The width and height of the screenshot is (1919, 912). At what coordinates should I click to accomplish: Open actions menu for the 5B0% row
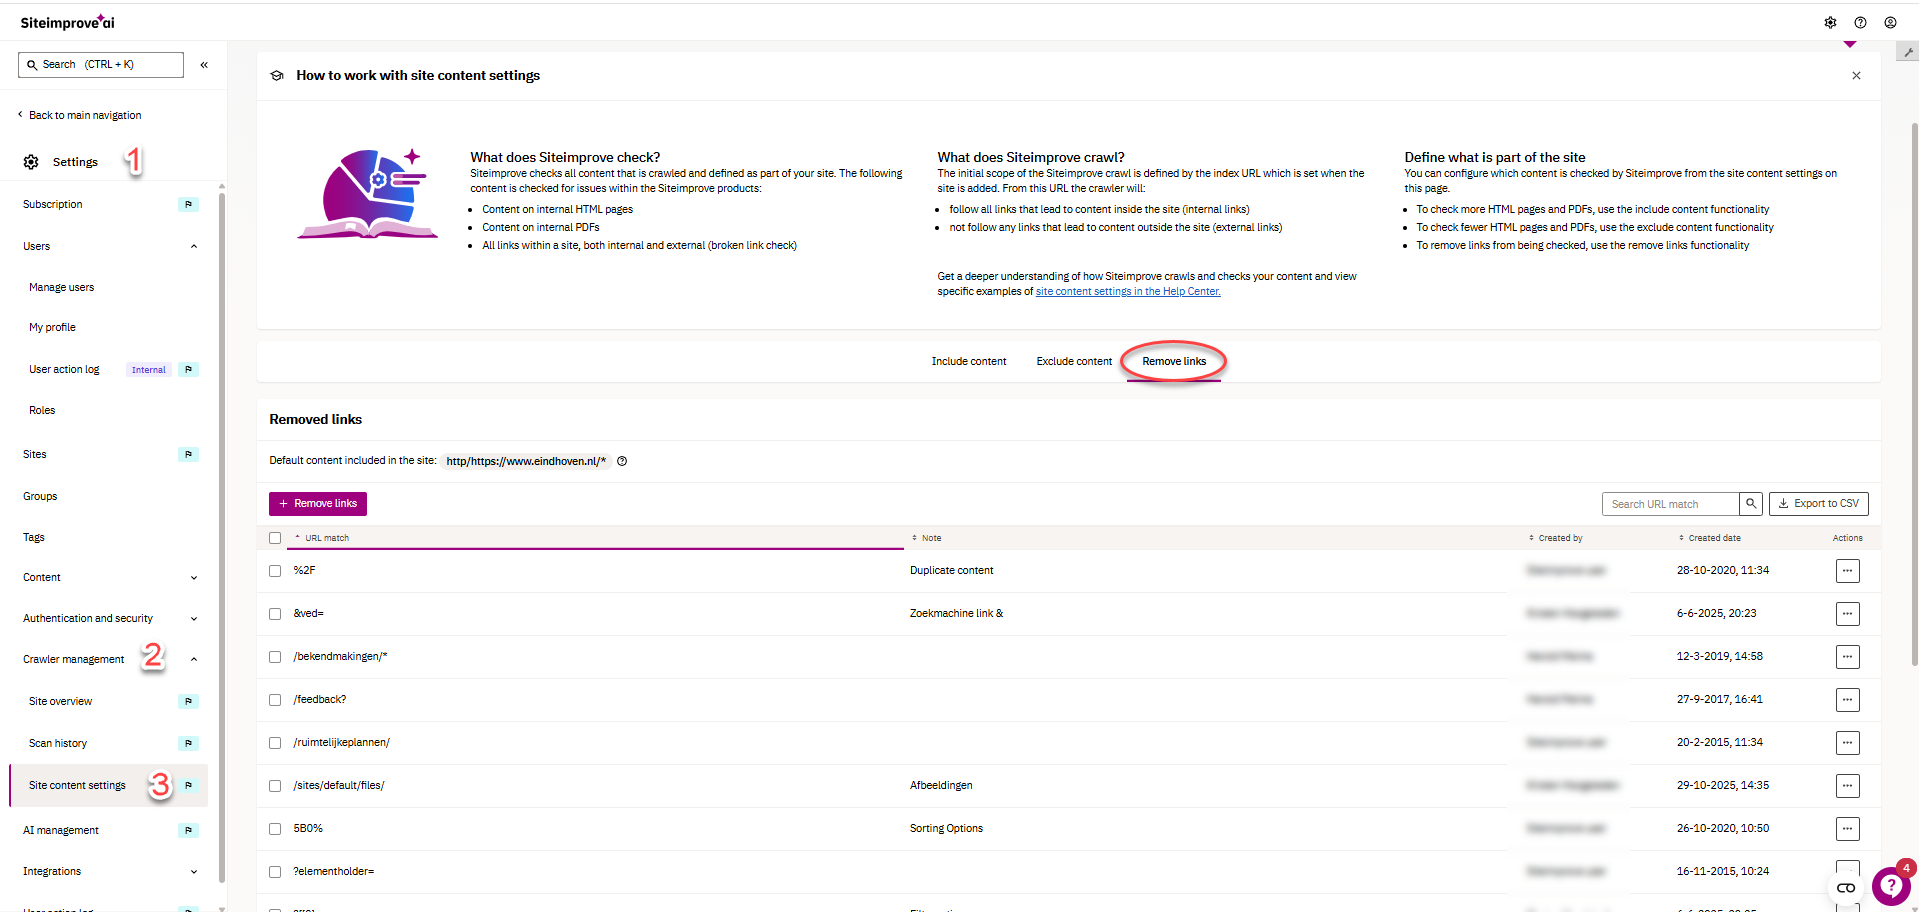(x=1847, y=829)
